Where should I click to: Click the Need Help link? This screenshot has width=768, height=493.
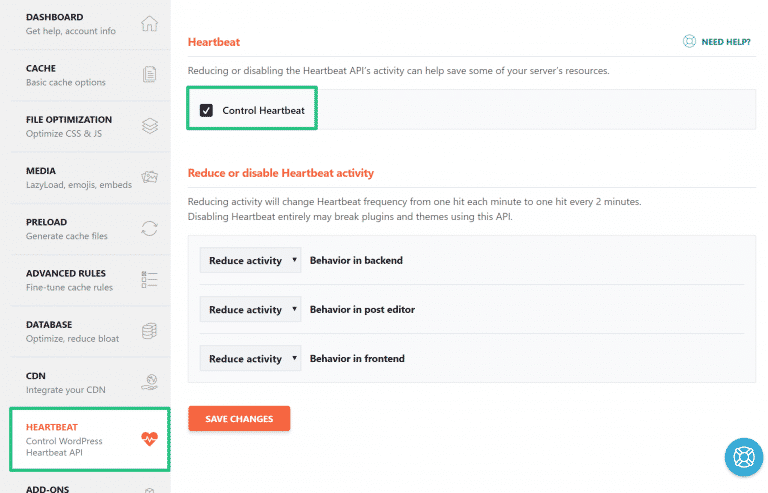click(719, 42)
